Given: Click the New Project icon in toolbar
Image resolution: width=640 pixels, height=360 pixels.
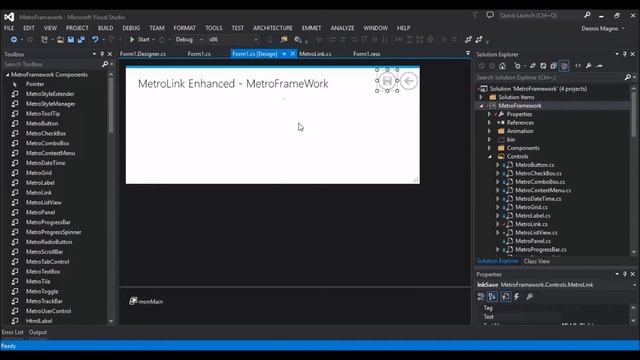Looking at the screenshot, I should 44,40.
